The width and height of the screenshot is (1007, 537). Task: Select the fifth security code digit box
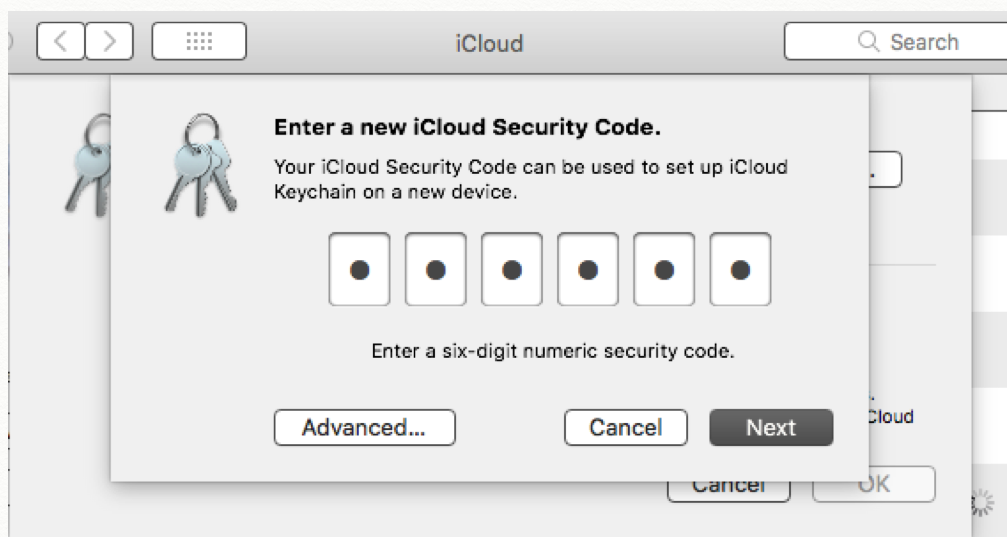(663, 269)
